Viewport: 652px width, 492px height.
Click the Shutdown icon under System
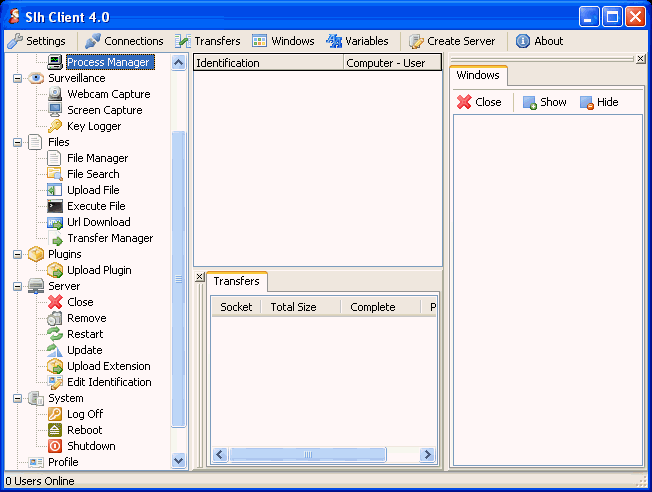pos(55,446)
